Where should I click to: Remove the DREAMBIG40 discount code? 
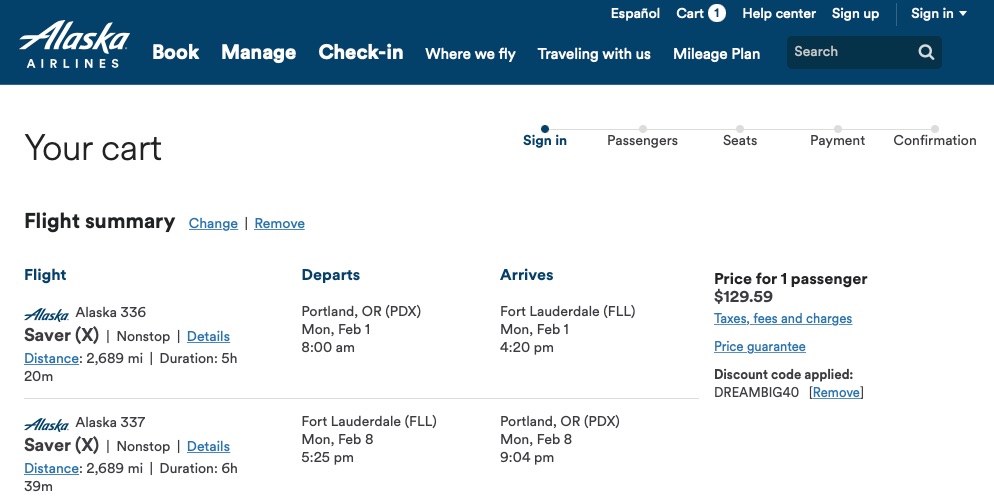click(836, 393)
